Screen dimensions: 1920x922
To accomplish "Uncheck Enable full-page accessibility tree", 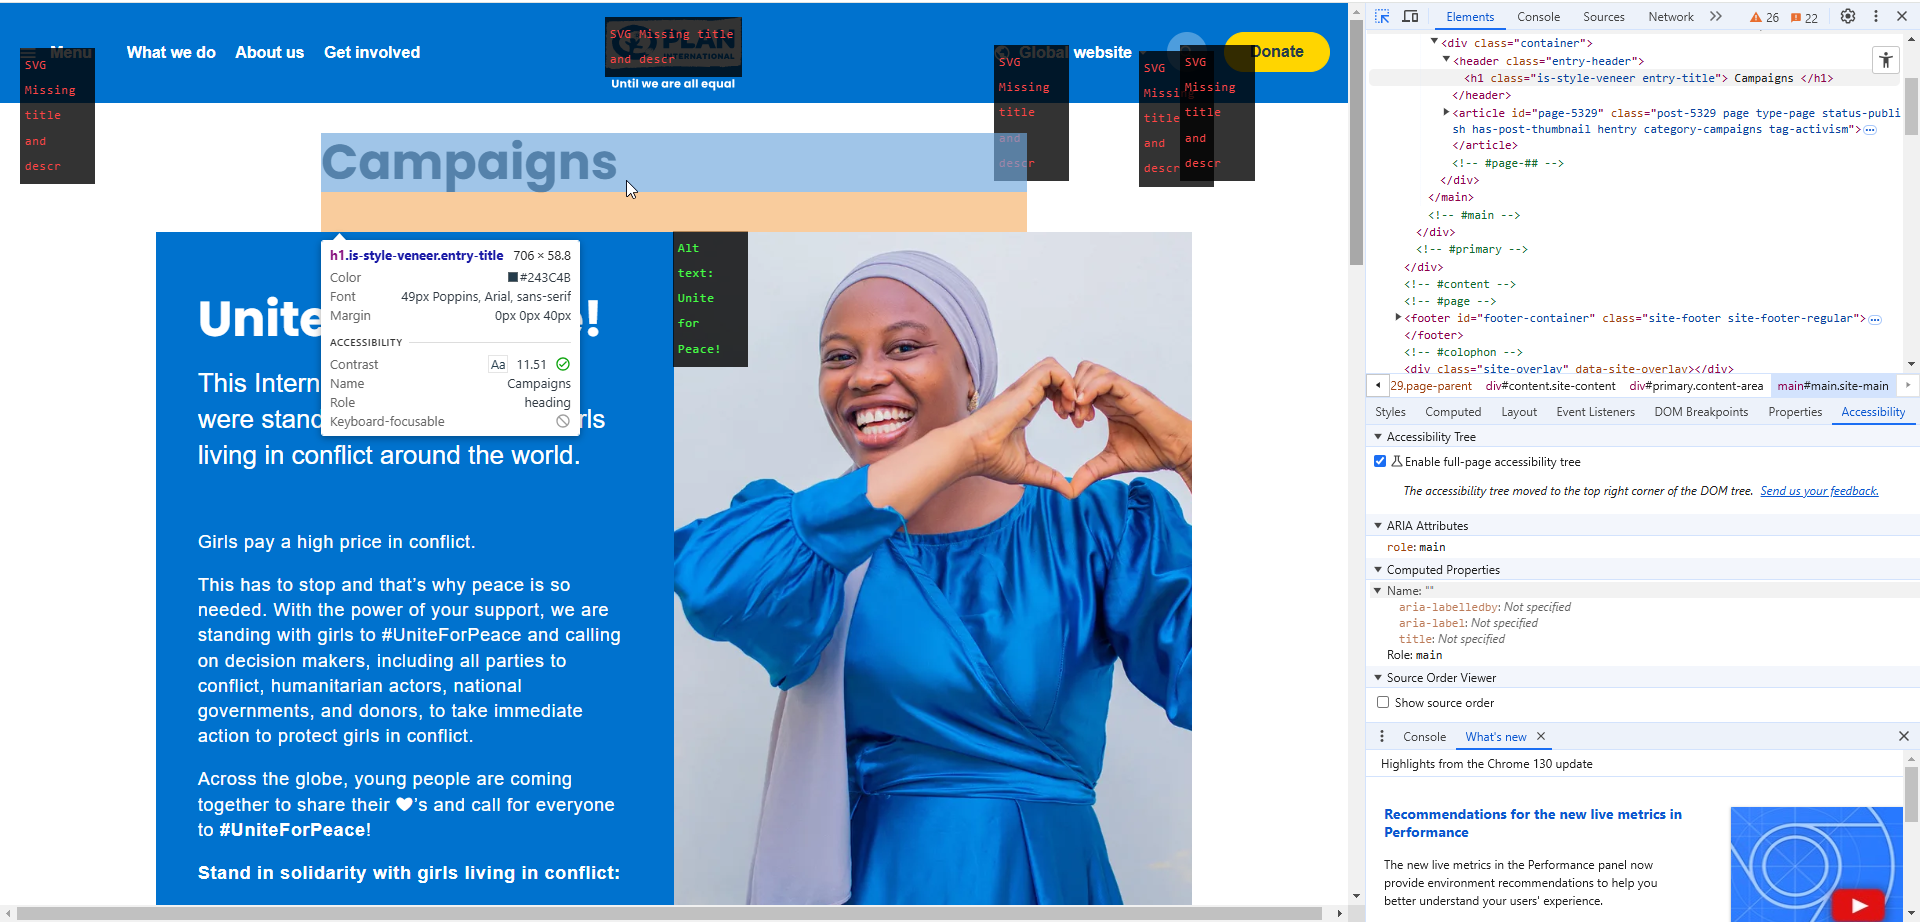I will tap(1380, 462).
